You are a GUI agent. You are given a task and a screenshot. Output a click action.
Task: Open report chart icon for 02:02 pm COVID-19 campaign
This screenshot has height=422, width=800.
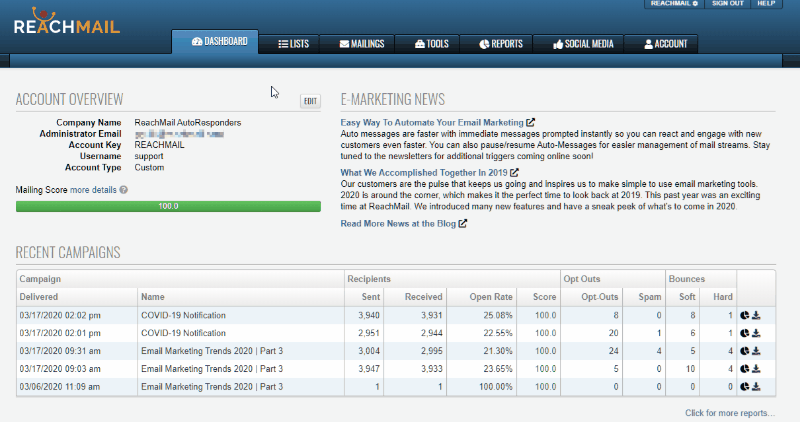(x=744, y=315)
